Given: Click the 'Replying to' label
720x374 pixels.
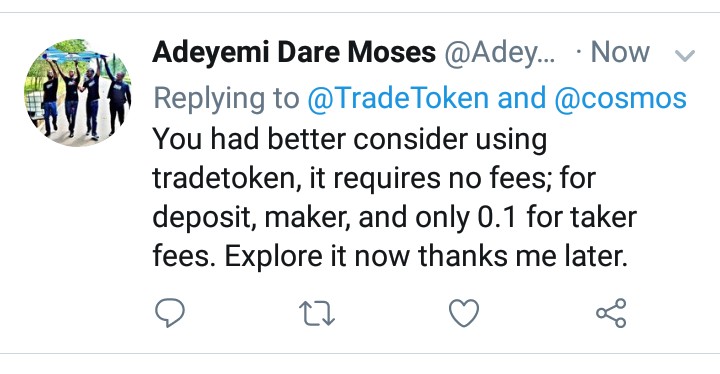Looking at the screenshot, I should pos(226,99).
